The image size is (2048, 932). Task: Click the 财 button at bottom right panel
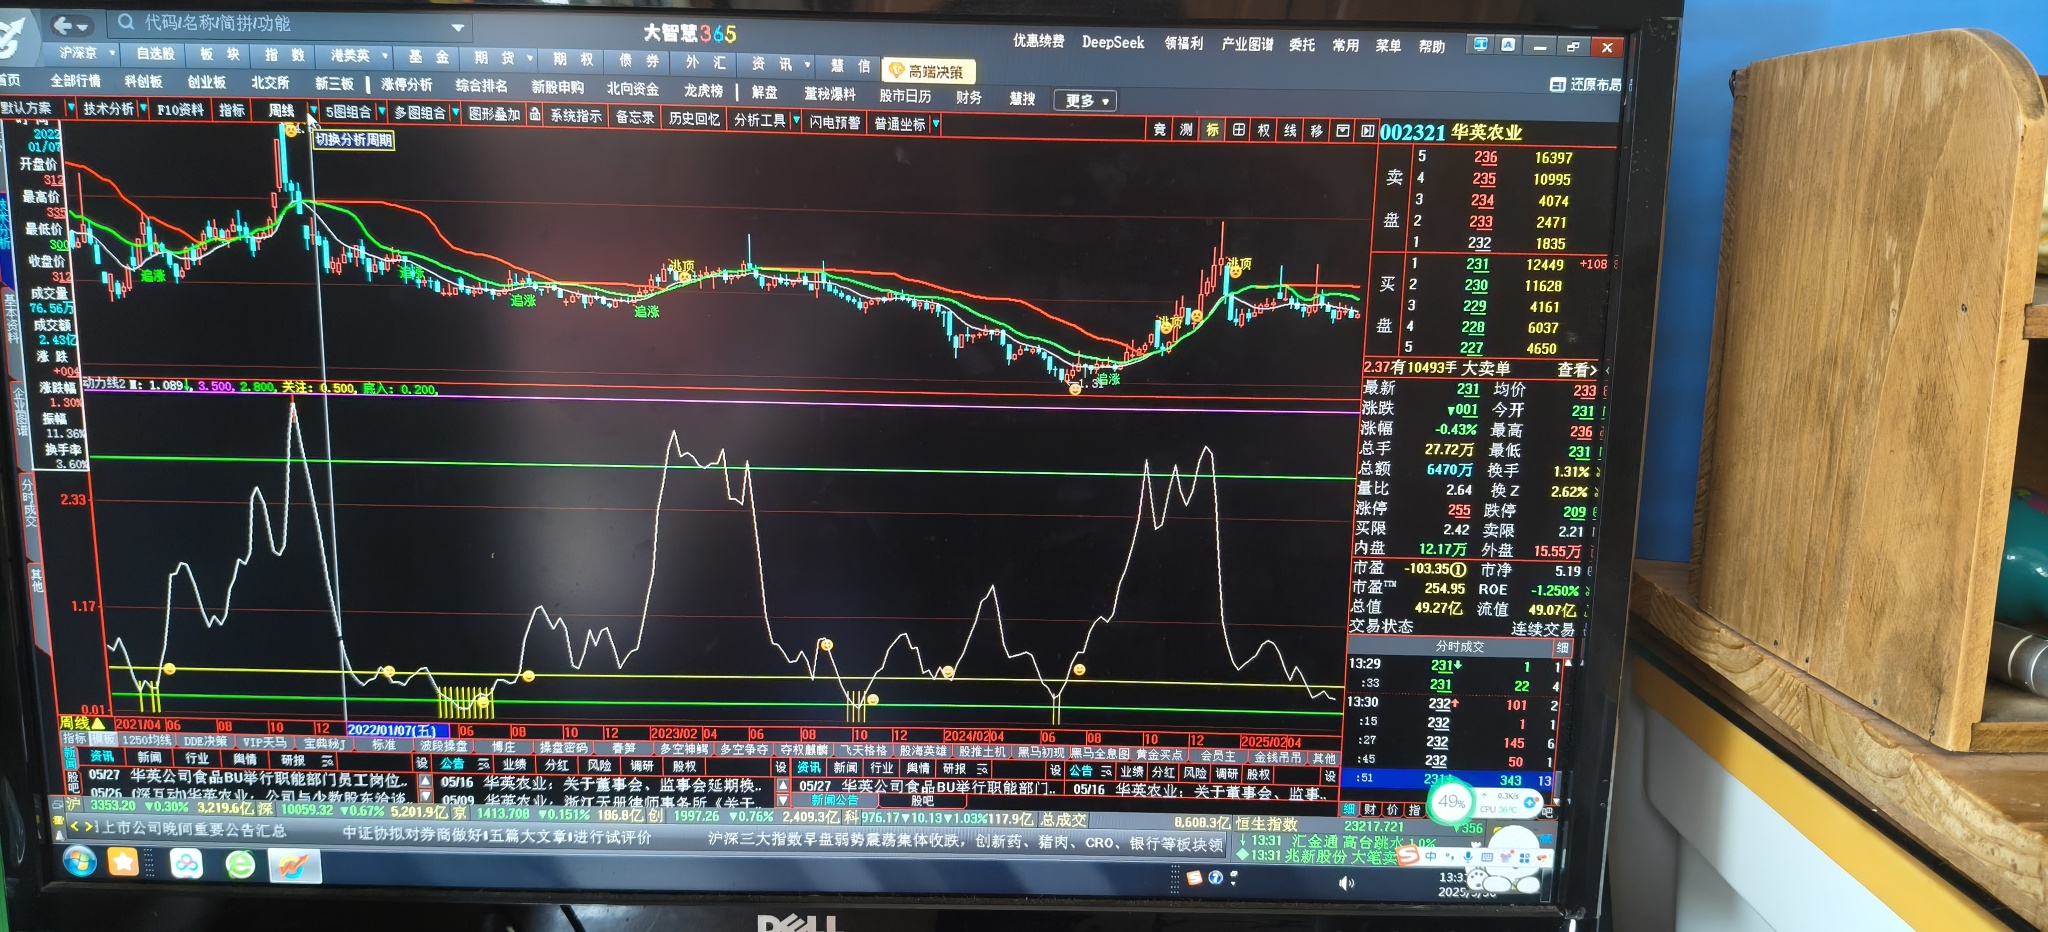tap(1370, 809)
